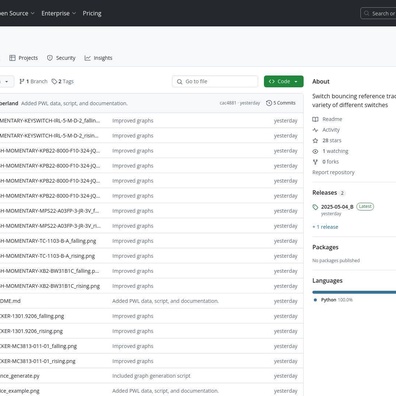
Task: Click the star icon next to 28 stars
Action: [315, 140]
